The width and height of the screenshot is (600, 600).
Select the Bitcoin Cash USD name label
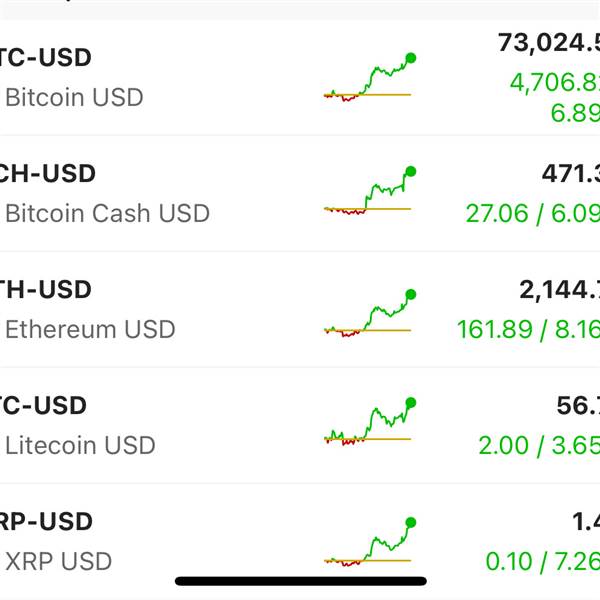click(x=107, y=213)
